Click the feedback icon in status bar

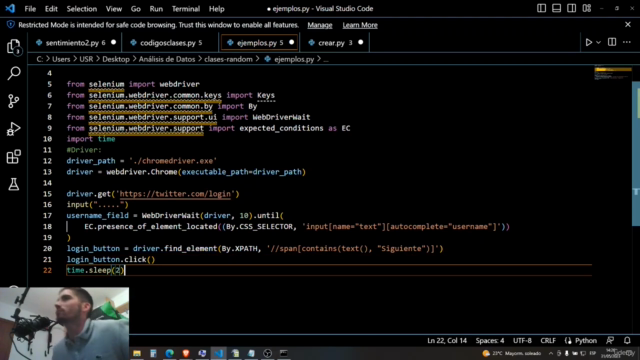[610, 340]
